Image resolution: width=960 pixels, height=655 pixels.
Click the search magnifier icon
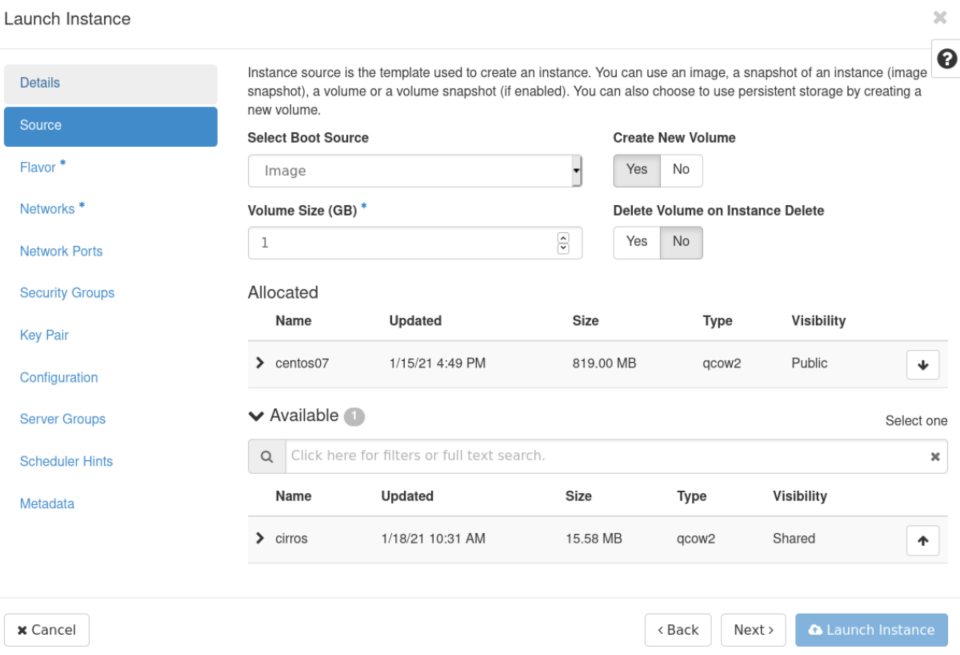coord(267,456)
